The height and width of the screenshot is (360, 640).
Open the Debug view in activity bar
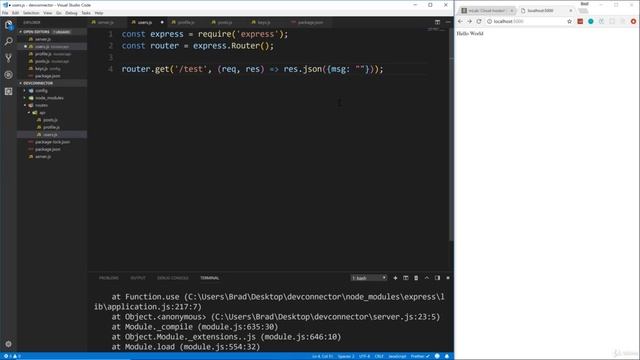[x=9, y=75]
